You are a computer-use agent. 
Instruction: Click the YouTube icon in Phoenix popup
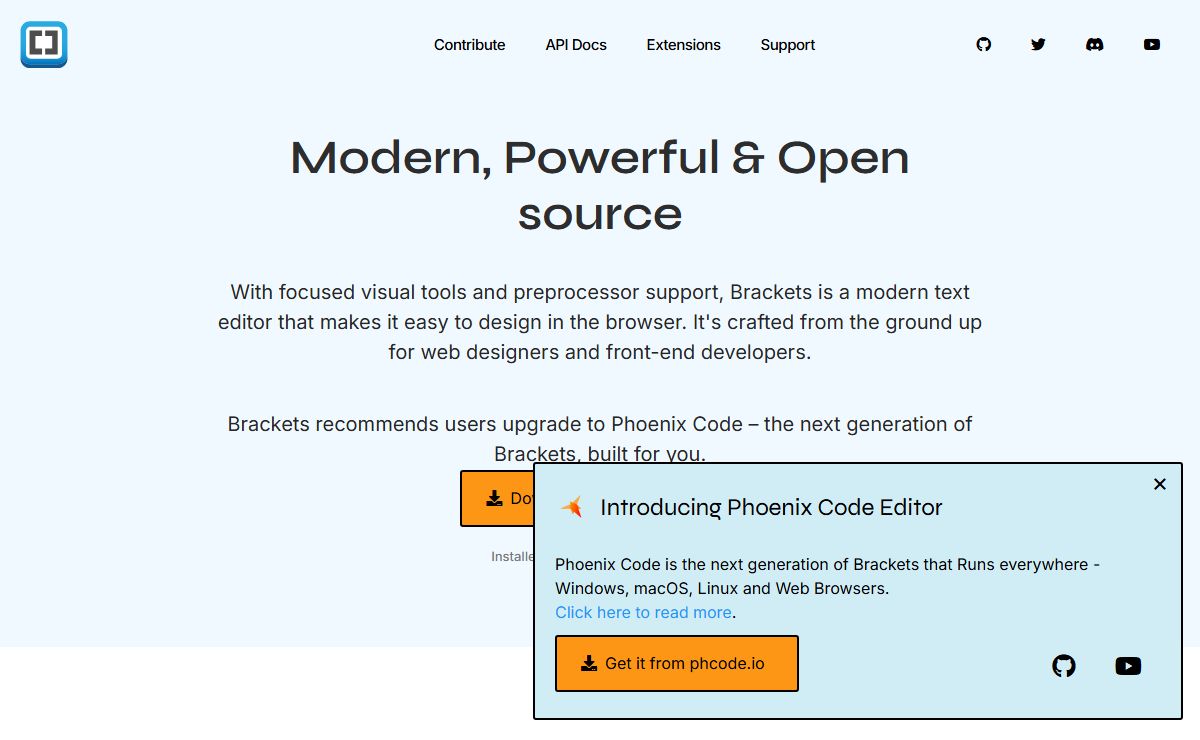click(1128, 666)
